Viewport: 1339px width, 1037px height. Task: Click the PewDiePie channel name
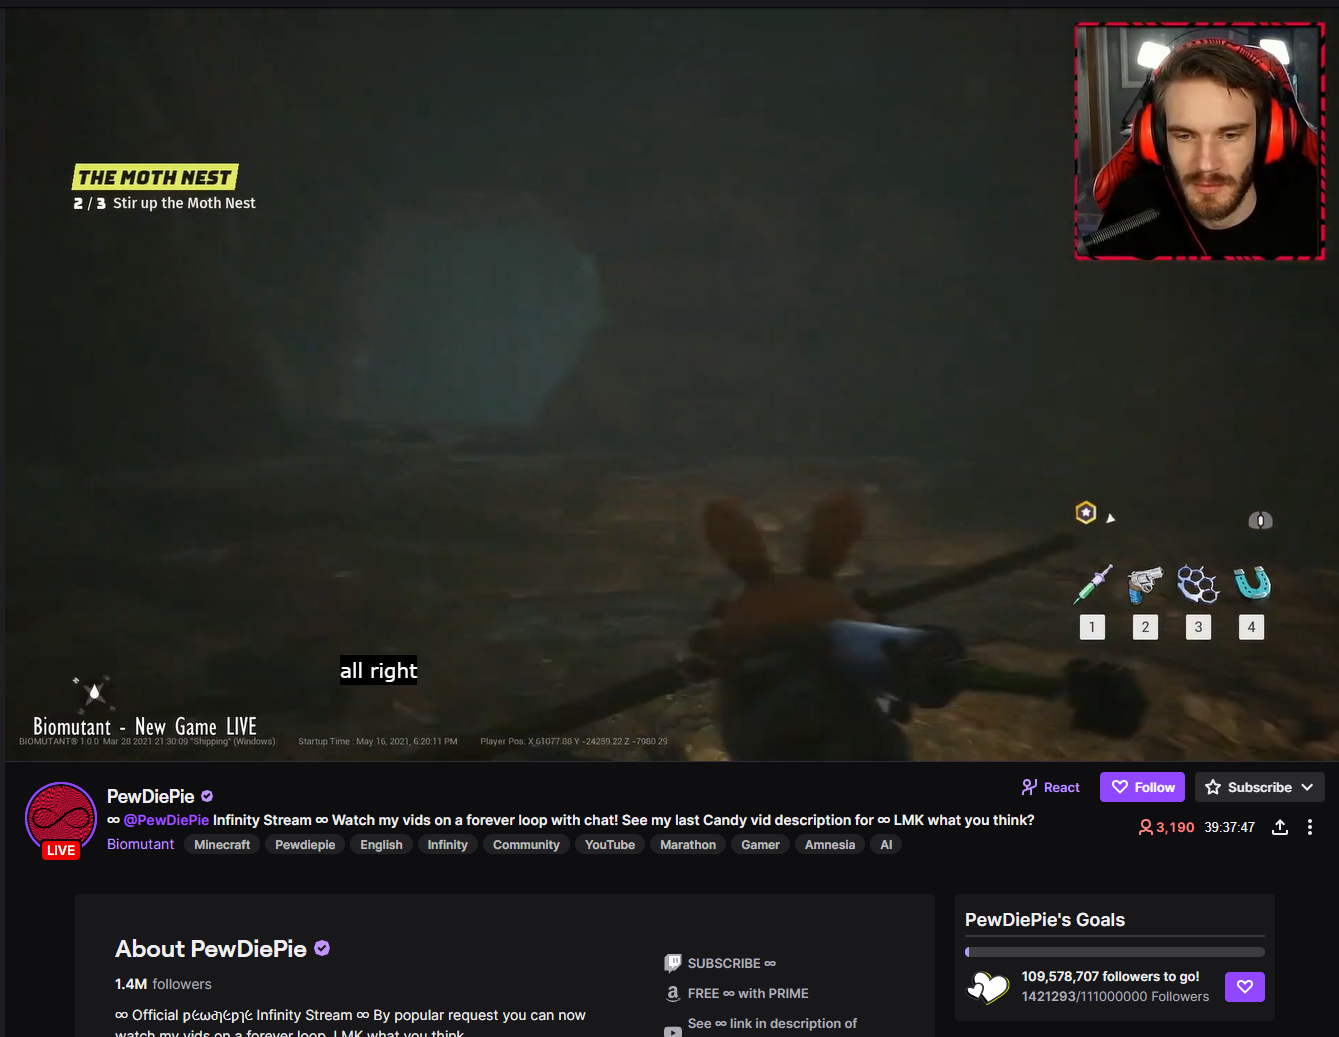(x=151, y=796)
